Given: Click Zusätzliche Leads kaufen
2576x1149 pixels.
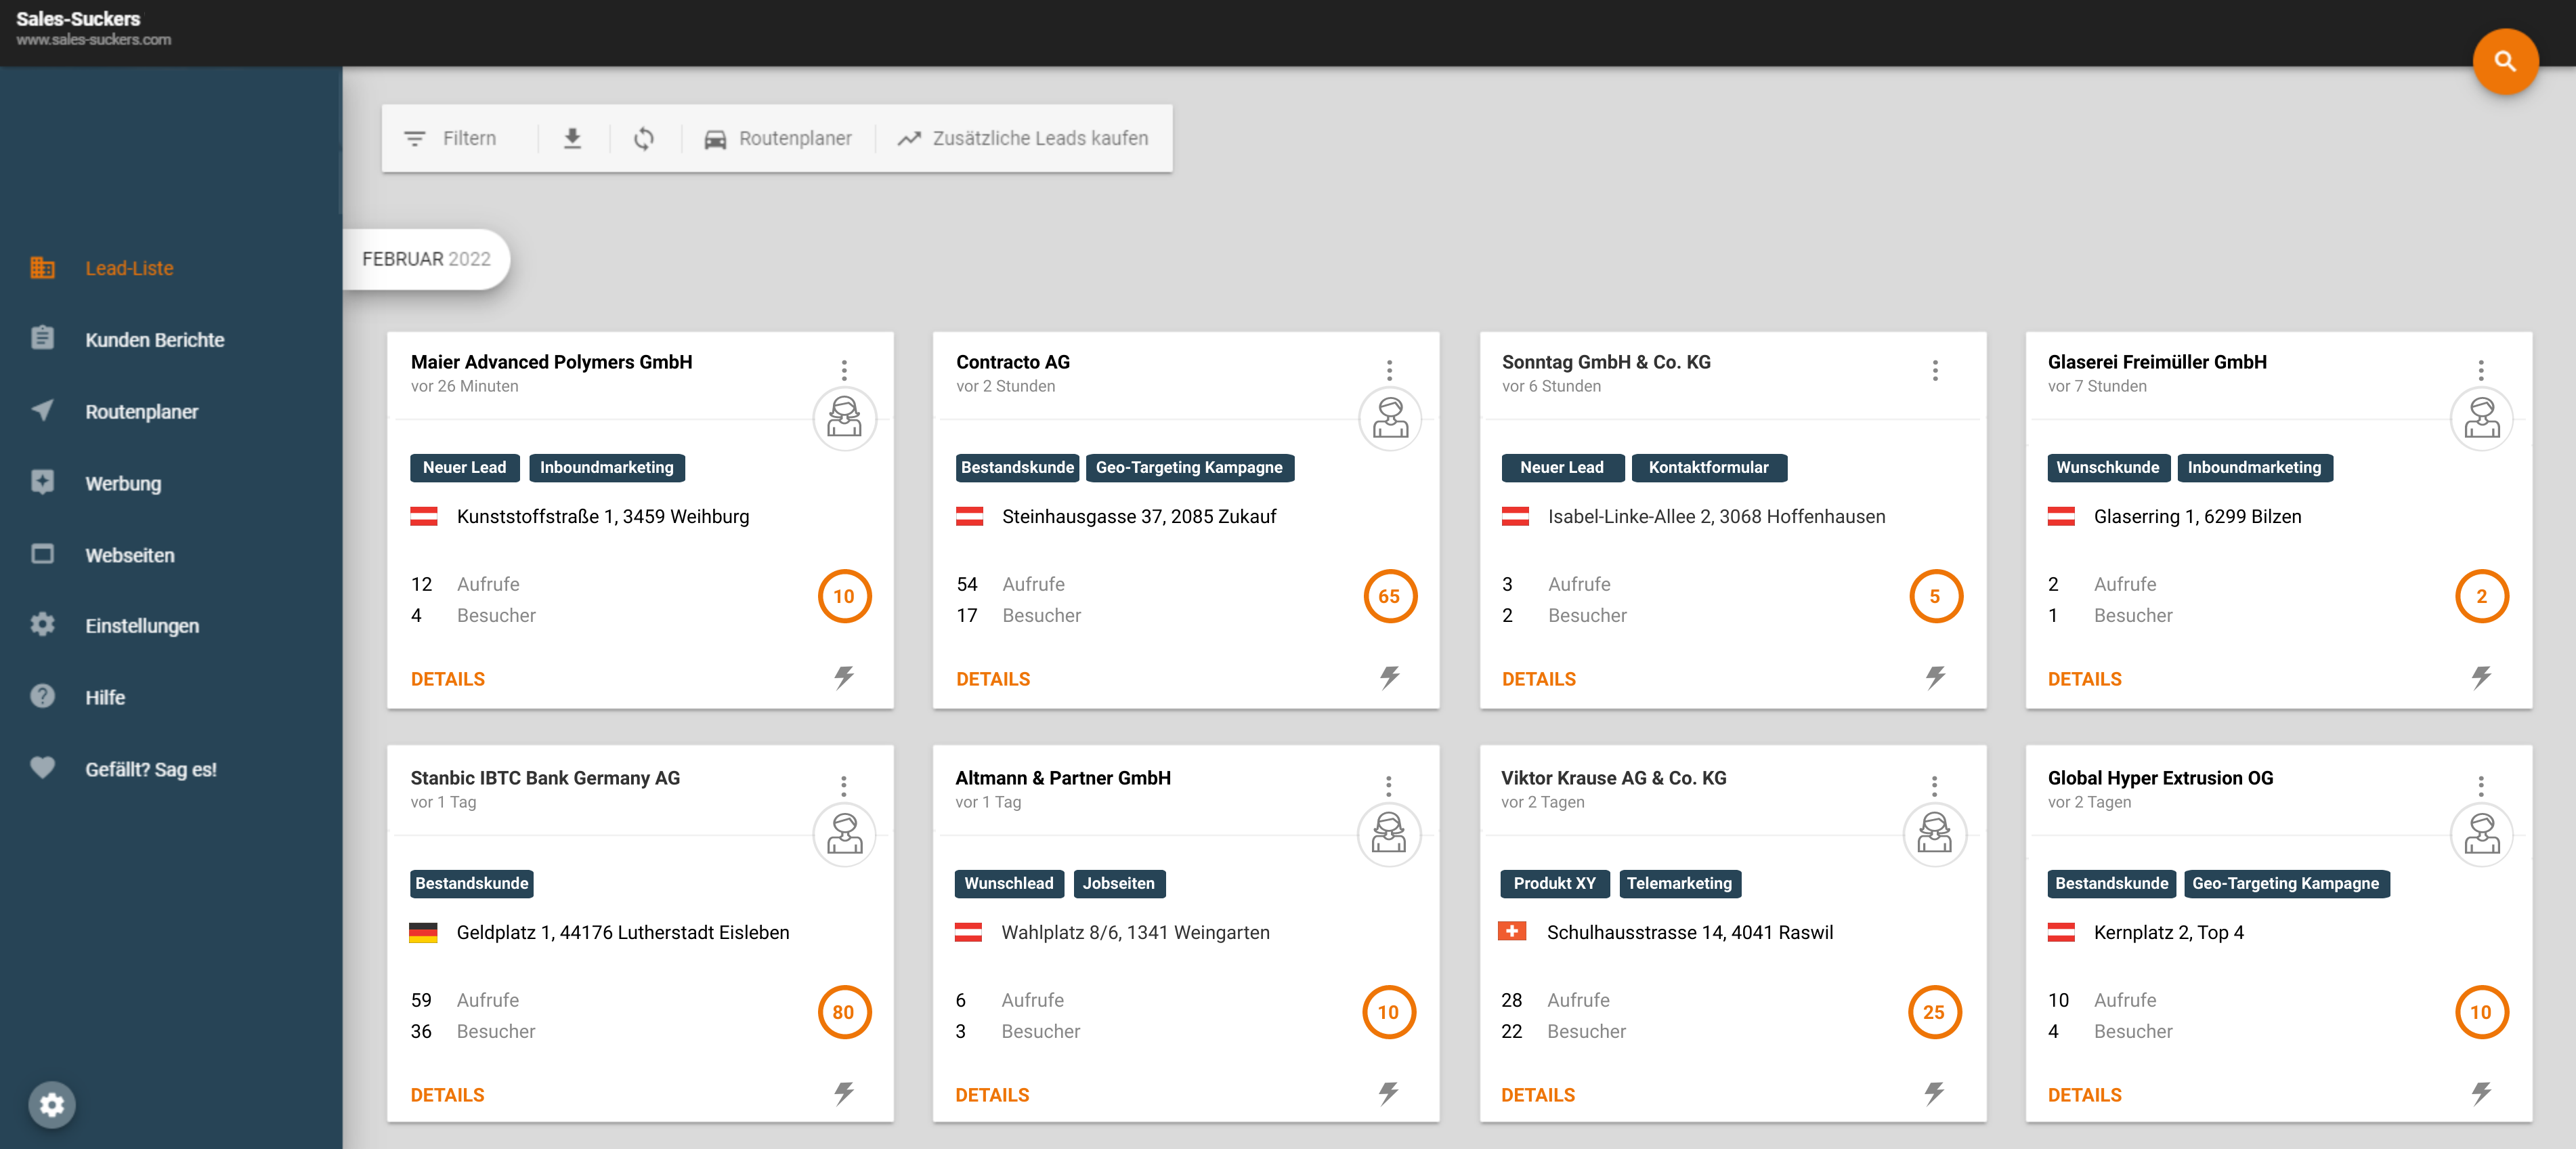Looking at the screenshot, I should 1022,138.
